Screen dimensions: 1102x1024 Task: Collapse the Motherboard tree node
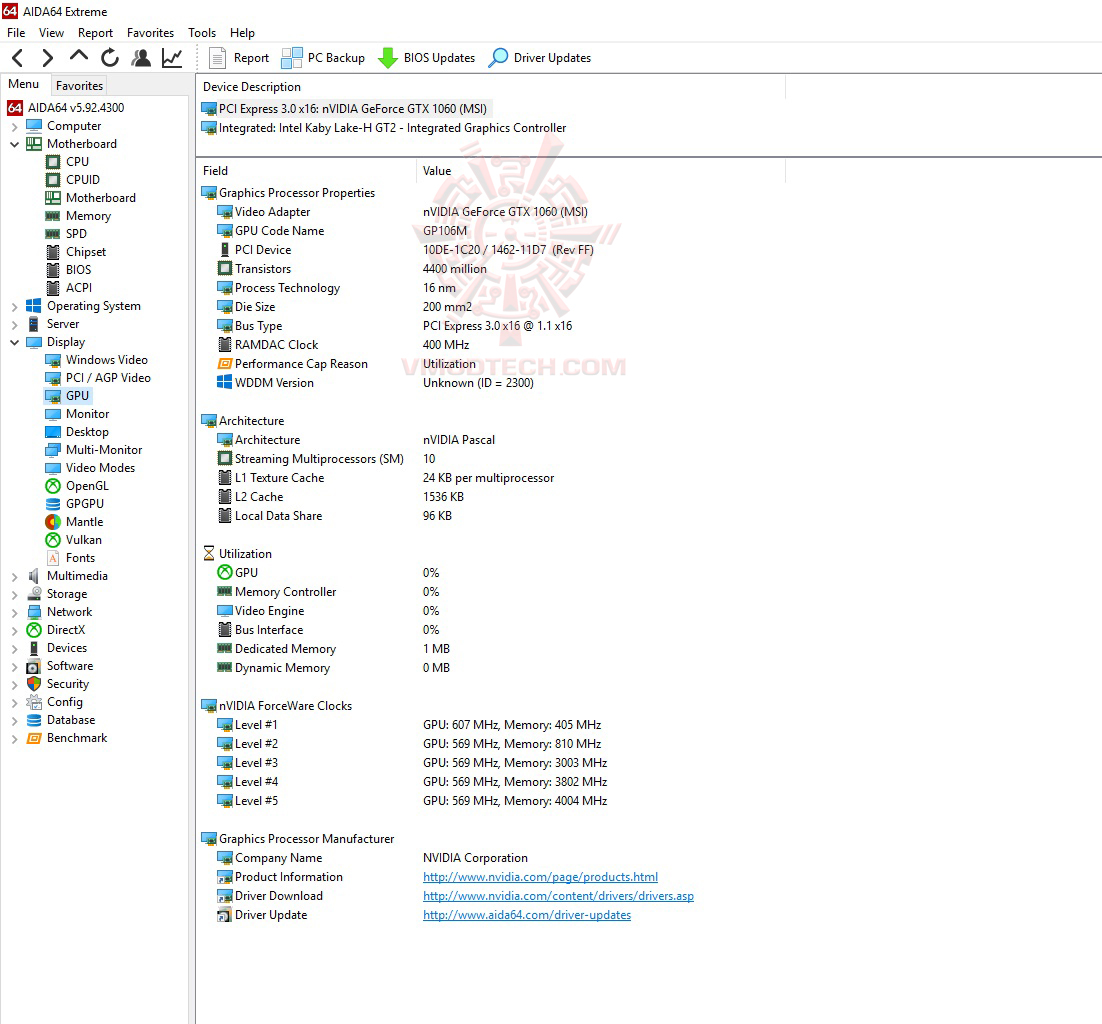click(x=15, y=144)
